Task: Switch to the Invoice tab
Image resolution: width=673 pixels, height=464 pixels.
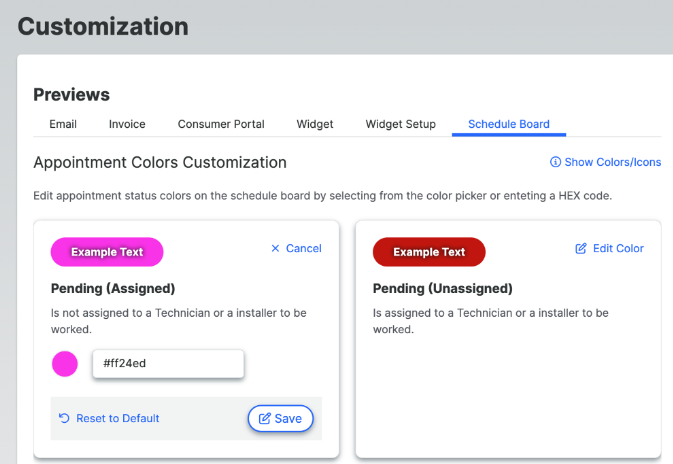Action: pos(127,124)
